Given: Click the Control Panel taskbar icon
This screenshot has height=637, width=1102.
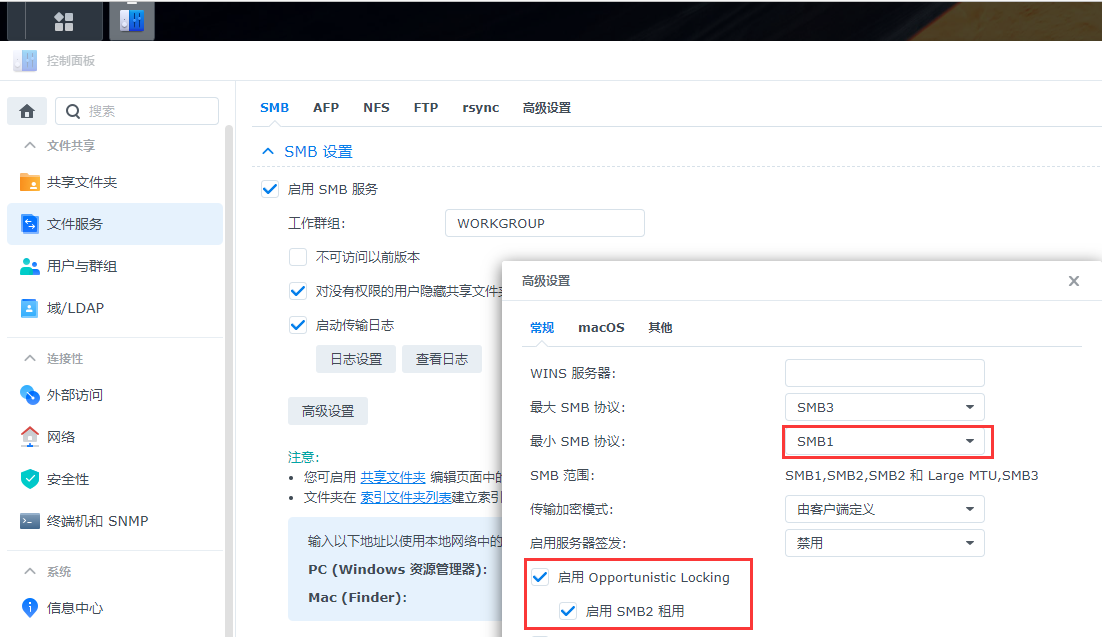Looking at the screenshot, I should pyautogui.click(x=131, y=21).
